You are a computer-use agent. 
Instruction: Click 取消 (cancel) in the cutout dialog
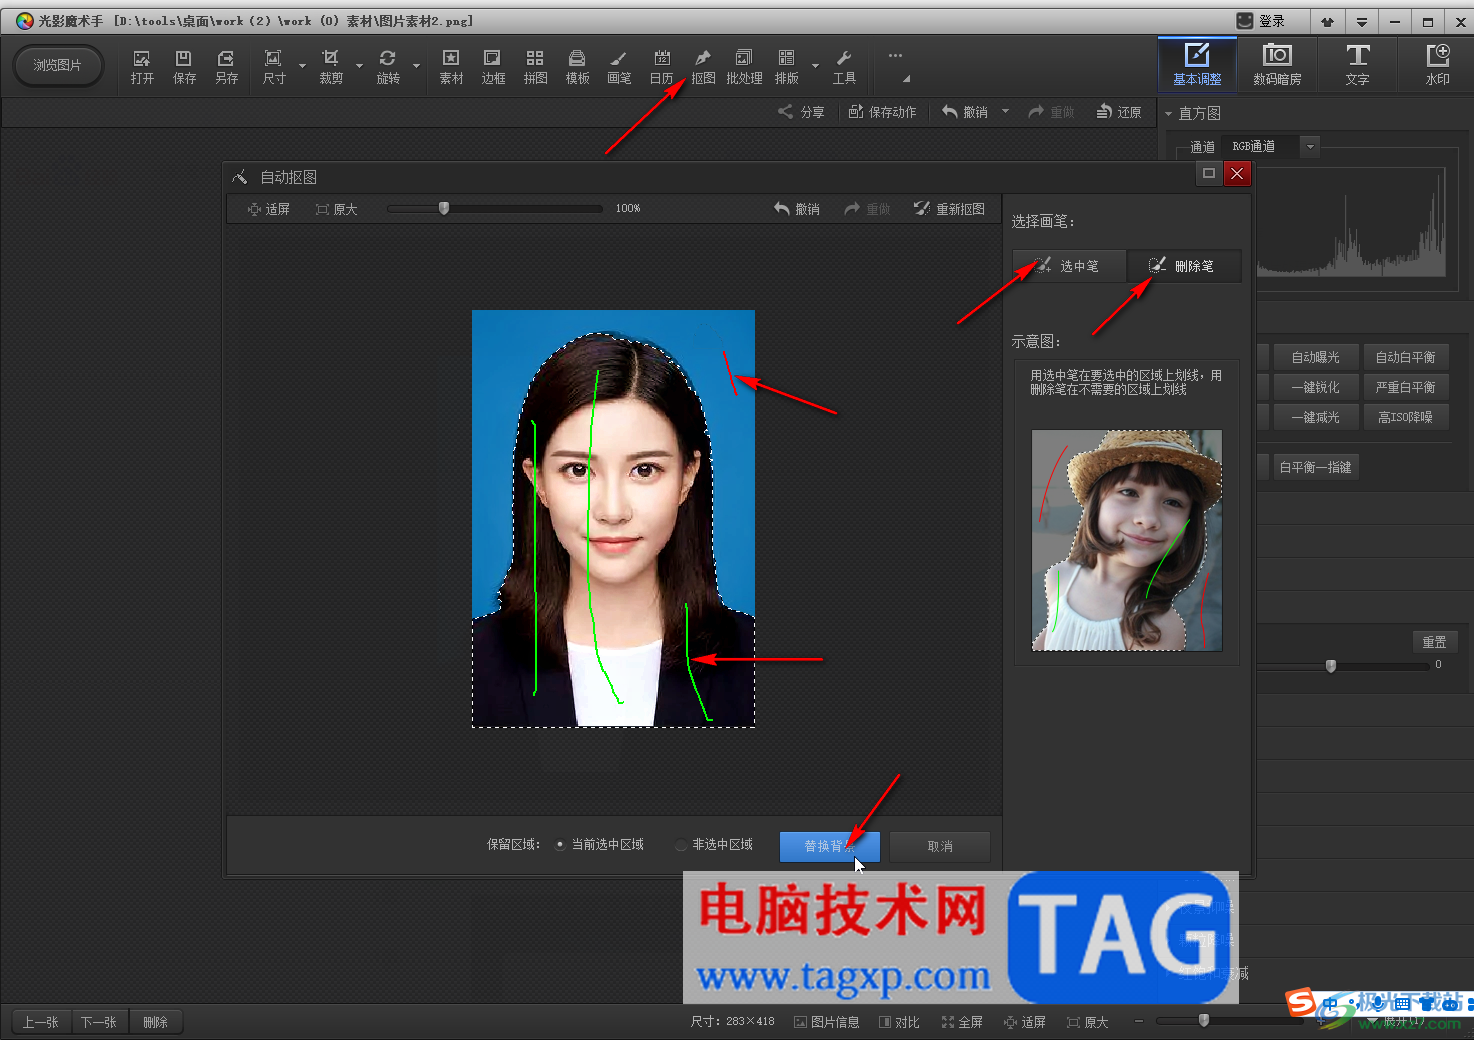point(940,846)
